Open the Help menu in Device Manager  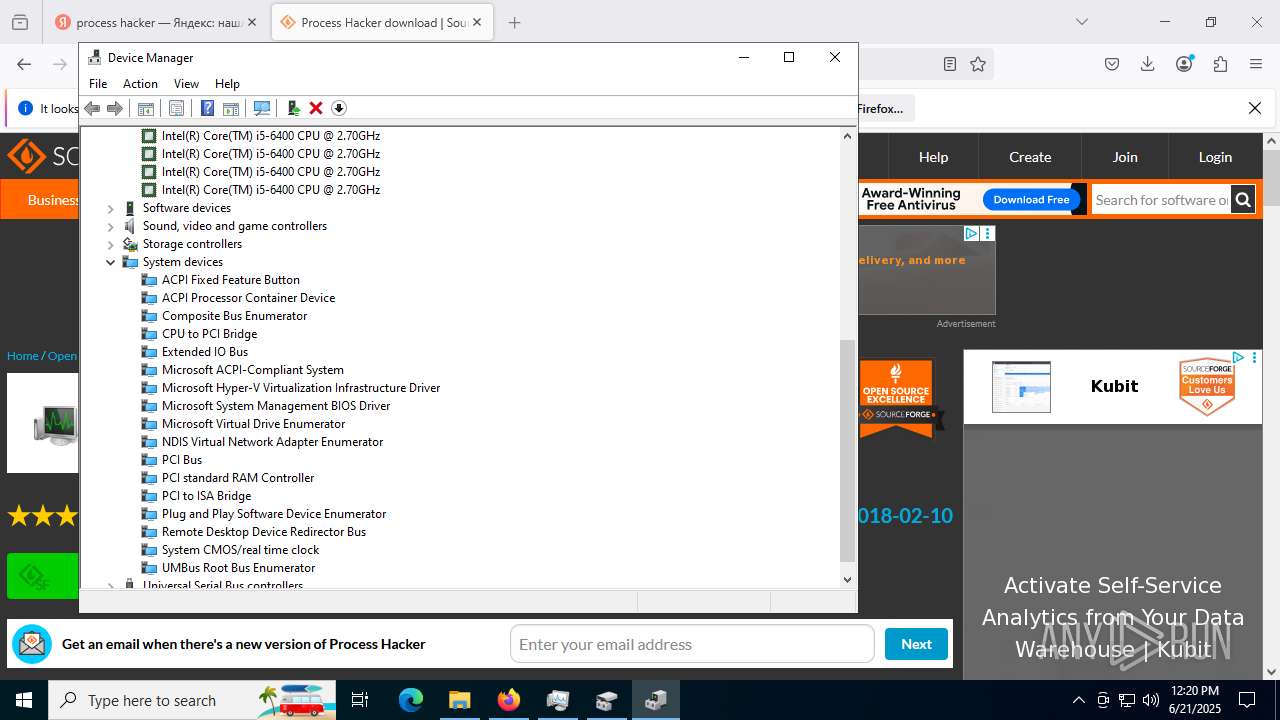[227, 84]
